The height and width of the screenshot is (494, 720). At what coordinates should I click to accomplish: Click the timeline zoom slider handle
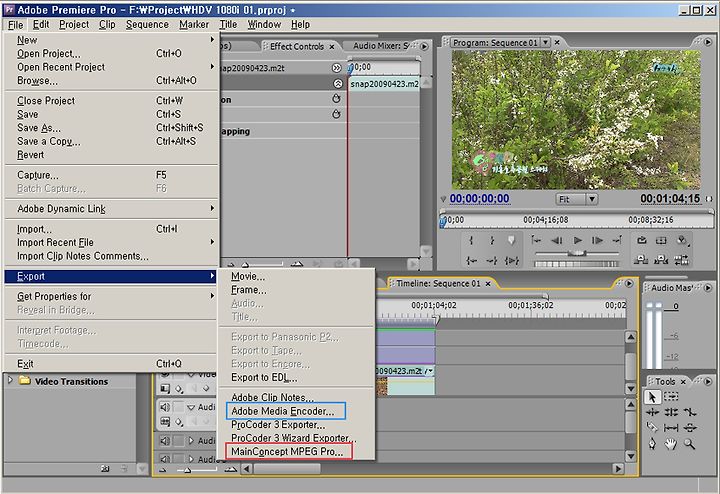(x=187, y=470)
